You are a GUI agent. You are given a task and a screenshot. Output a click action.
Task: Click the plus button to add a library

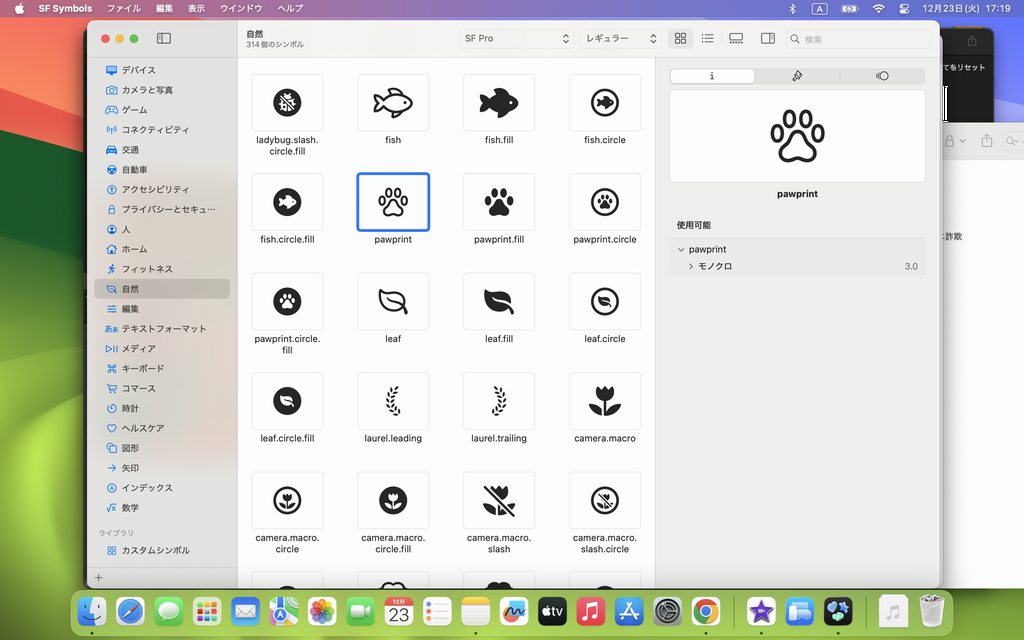tap(98, 578)
